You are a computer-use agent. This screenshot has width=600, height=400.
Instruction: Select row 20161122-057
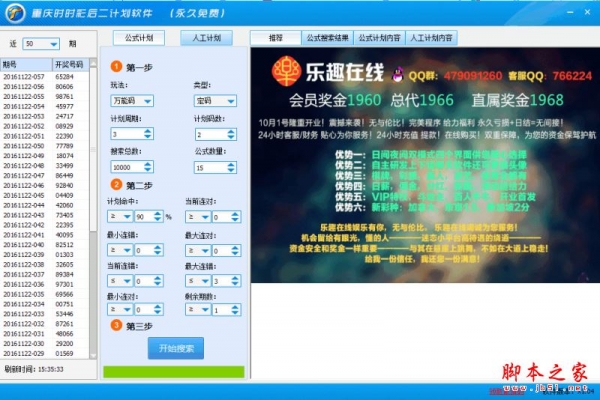tap(44, 77)
